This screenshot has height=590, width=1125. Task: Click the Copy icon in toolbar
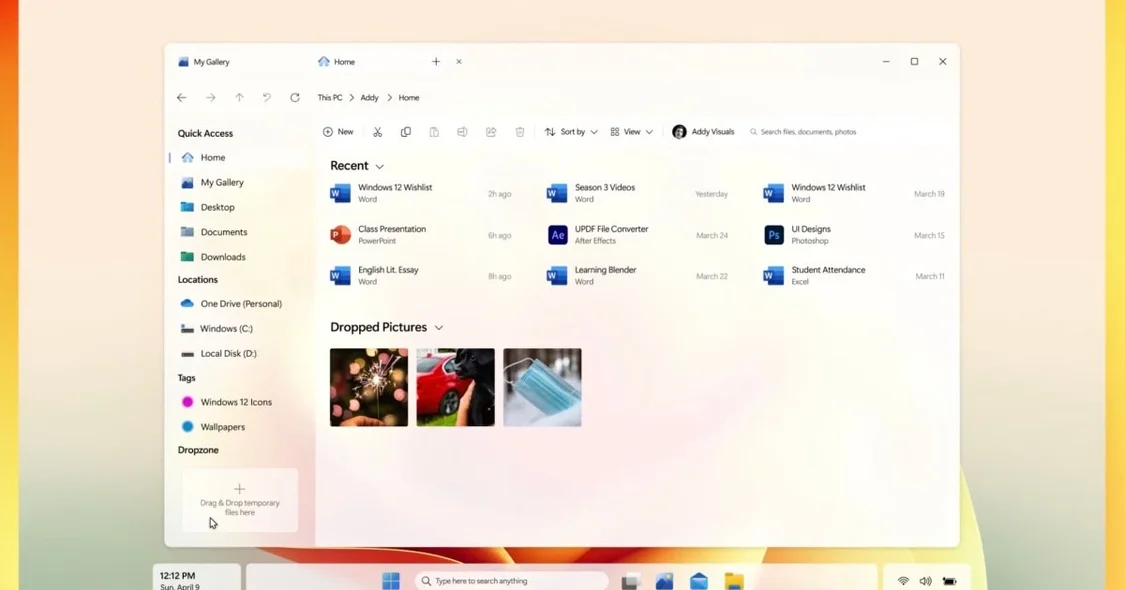405,132
